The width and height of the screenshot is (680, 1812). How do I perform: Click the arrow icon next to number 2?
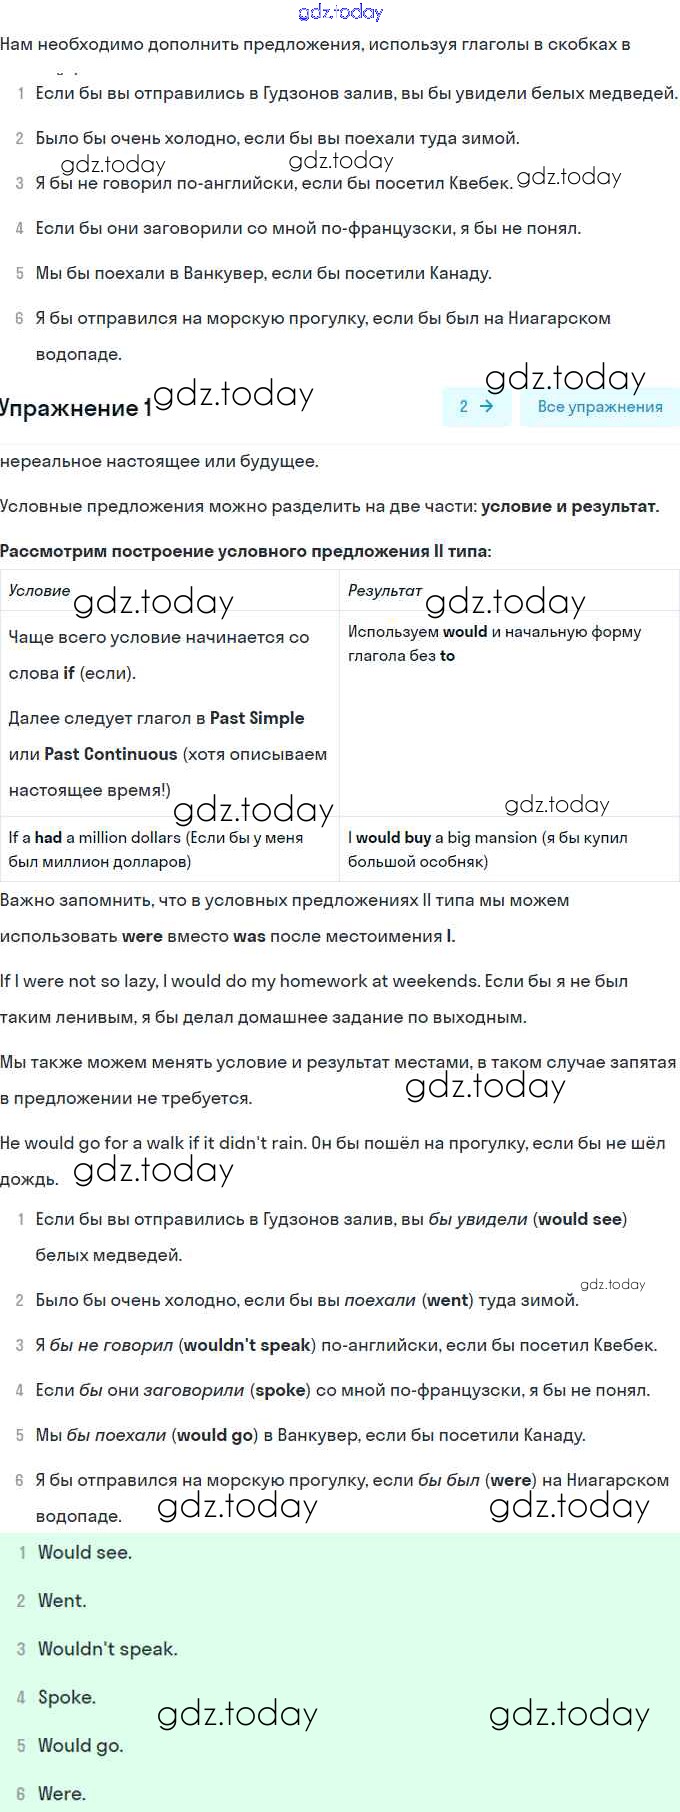tap(487, 407)
